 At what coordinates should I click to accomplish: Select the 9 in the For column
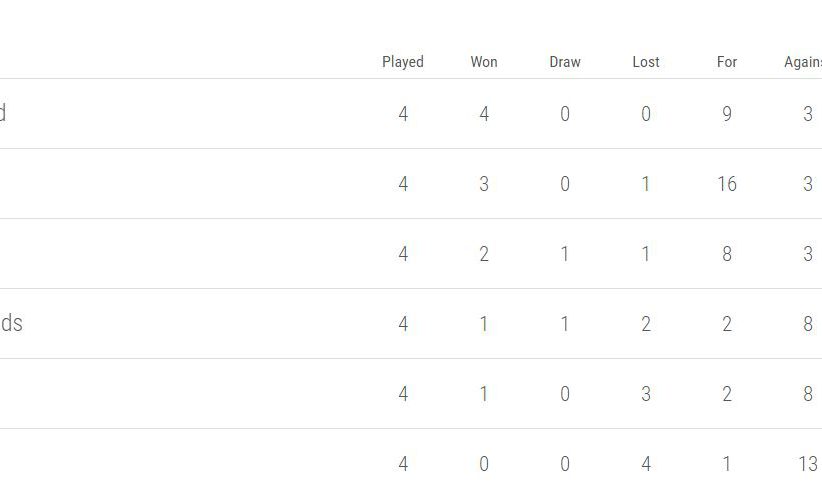point(727,114)
